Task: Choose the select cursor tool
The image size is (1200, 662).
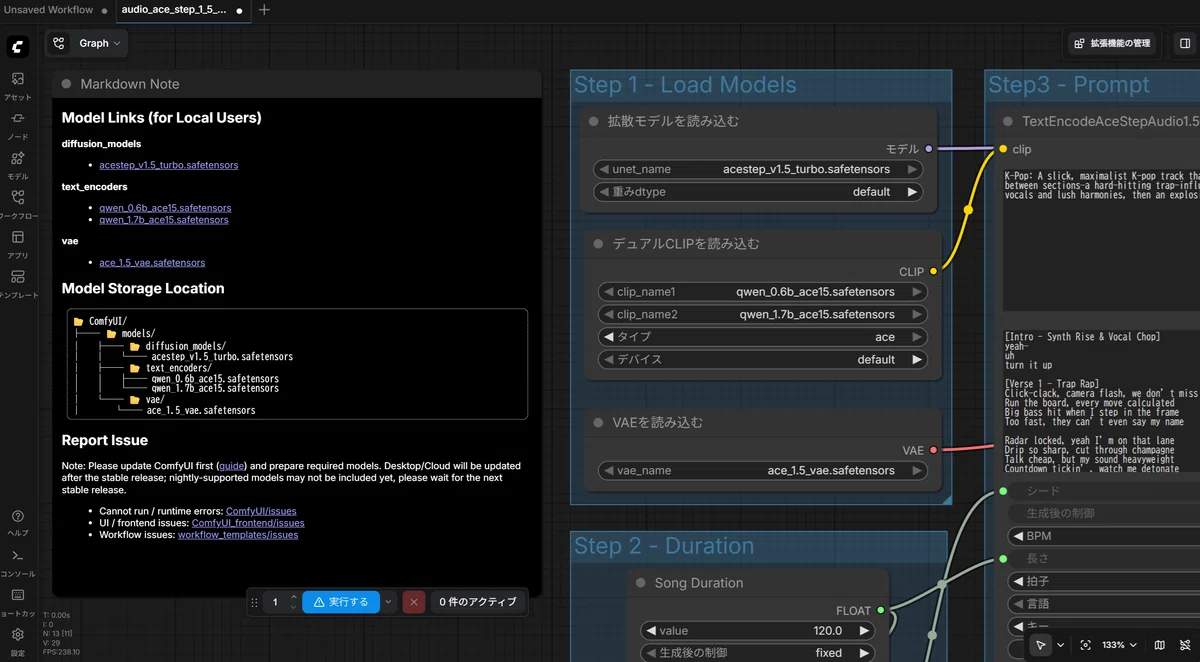Action: pyautogui.click(x=1041, y=645)
